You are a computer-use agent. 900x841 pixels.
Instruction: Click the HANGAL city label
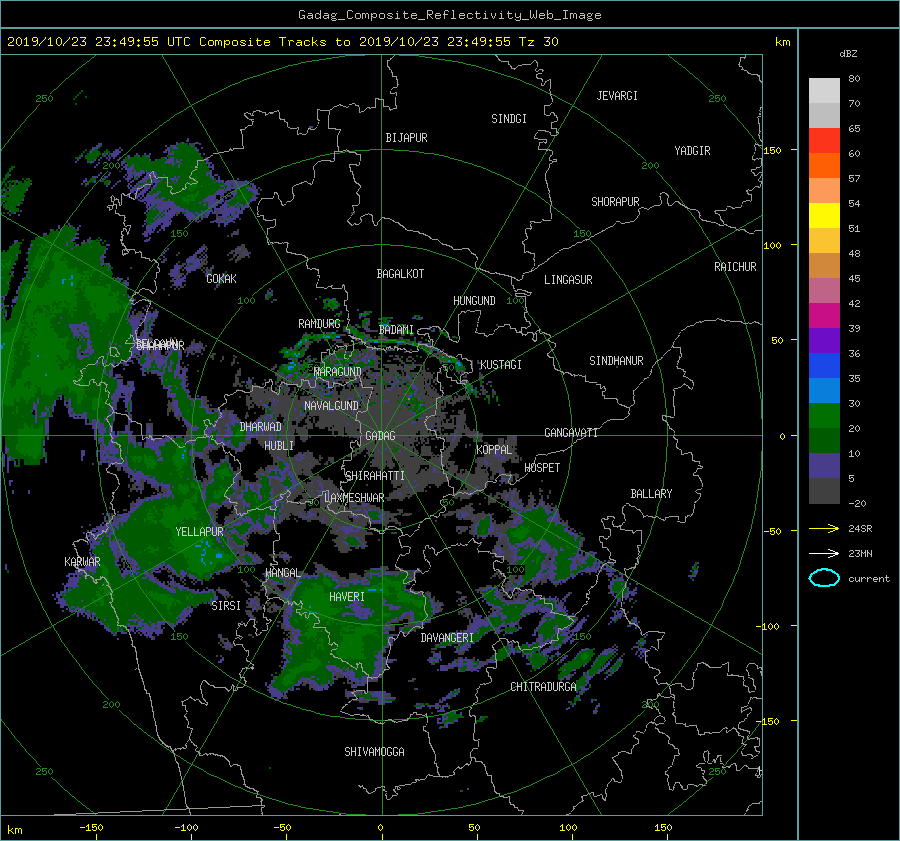(x=283, y=573)
